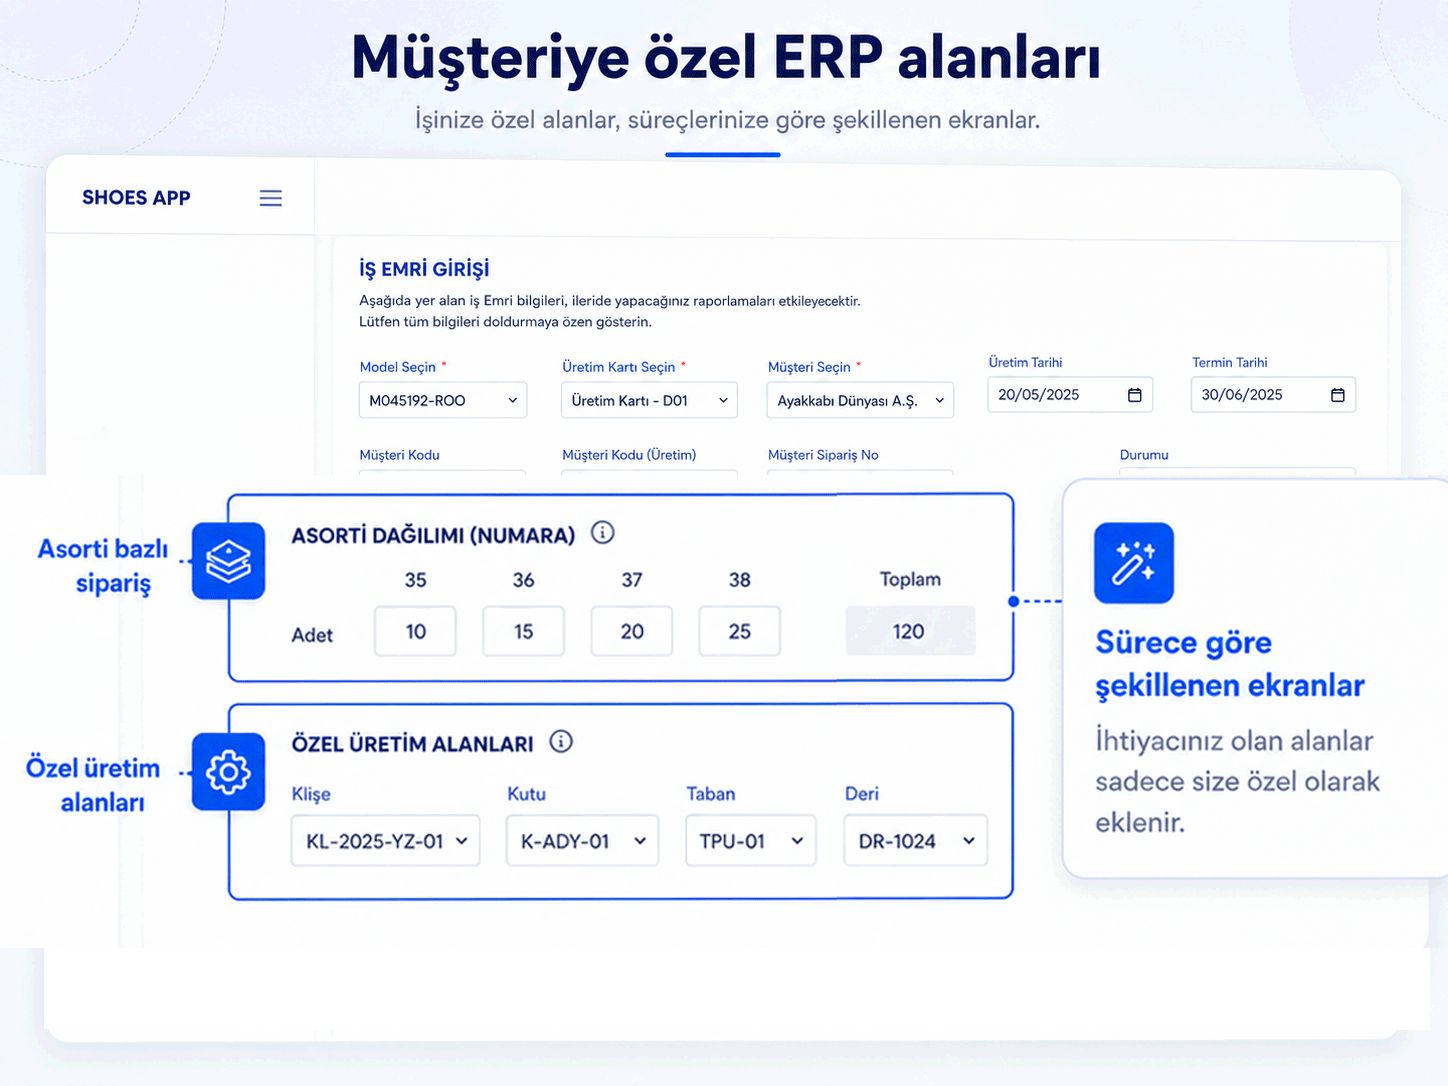
Task: Click the Asorti bazlı sipariş label
Action: click(x=104, y=566)
